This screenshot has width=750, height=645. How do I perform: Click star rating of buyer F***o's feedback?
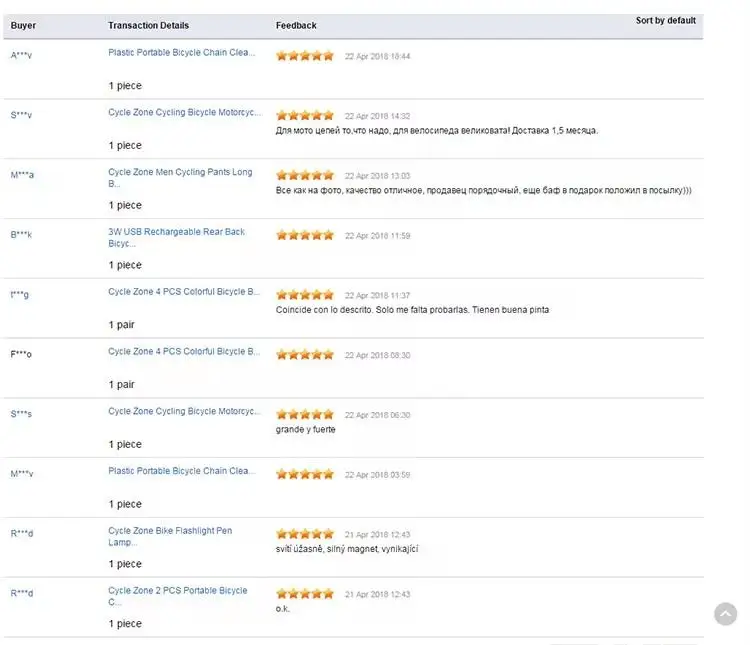click(305, 355)
